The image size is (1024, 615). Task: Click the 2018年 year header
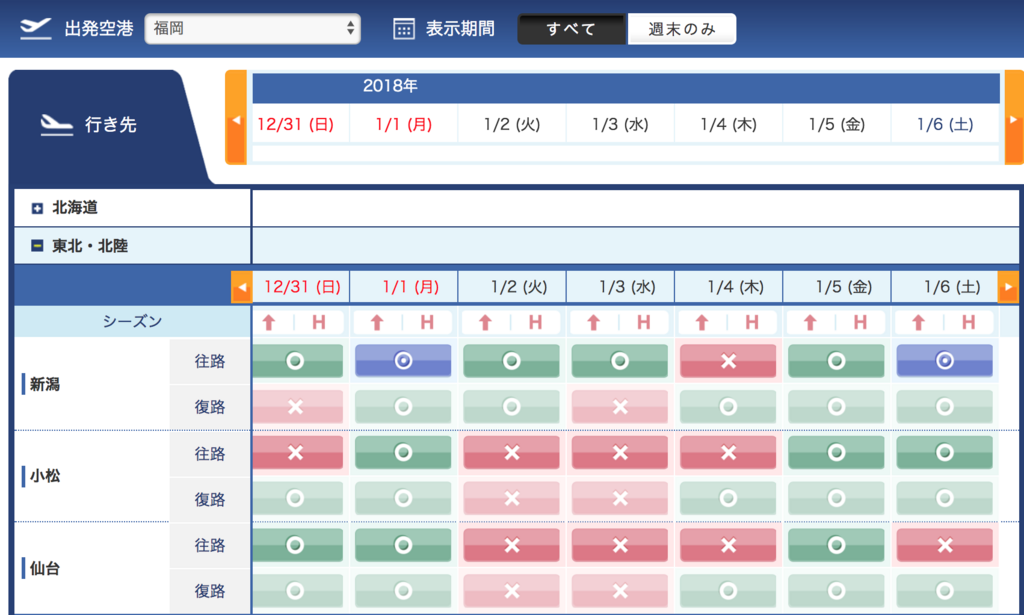pos(390,86)
